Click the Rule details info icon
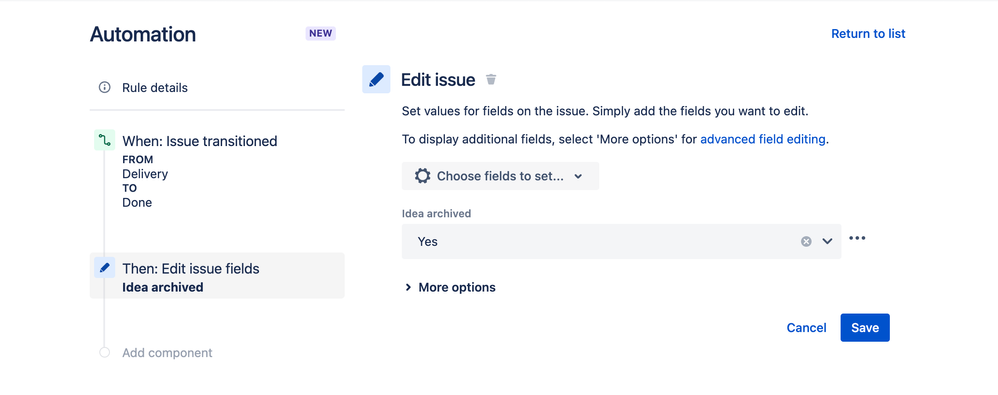The width and height of the screenshot is (998, 395). click(104, 87)
